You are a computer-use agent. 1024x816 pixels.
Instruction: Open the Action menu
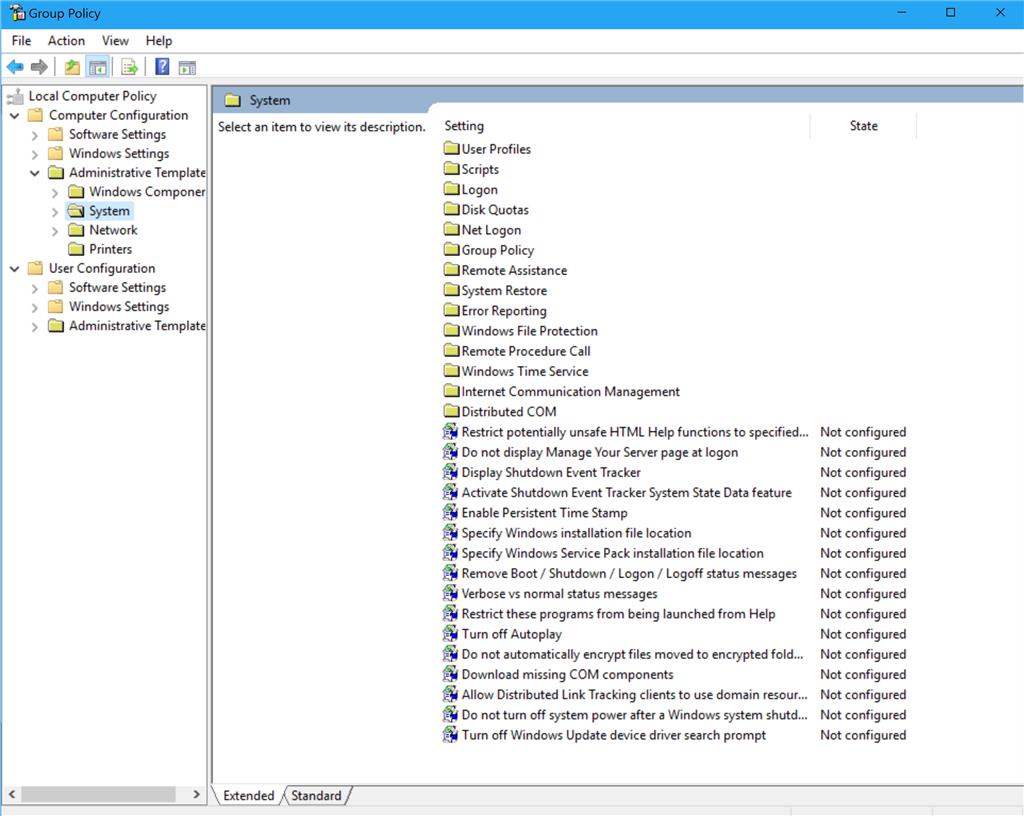(x=66, y=40)
